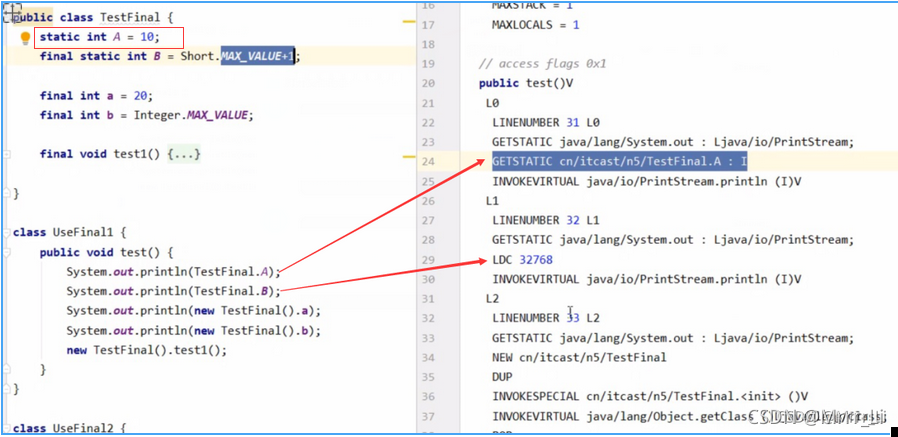Image resolution: width=898 pixels, height=437 pixels.
Task: Click gutter line number 20
Action: pyautogui.click(x=428, y=84)
